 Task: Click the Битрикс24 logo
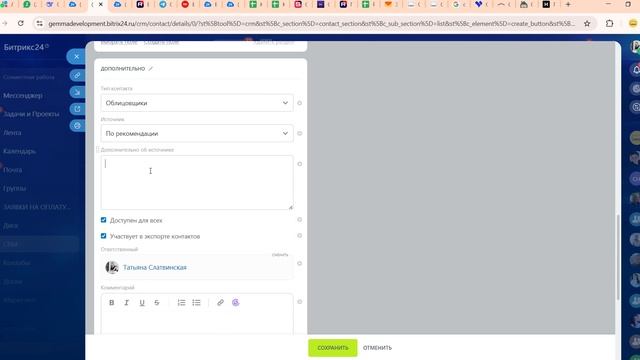pos(26,47)
